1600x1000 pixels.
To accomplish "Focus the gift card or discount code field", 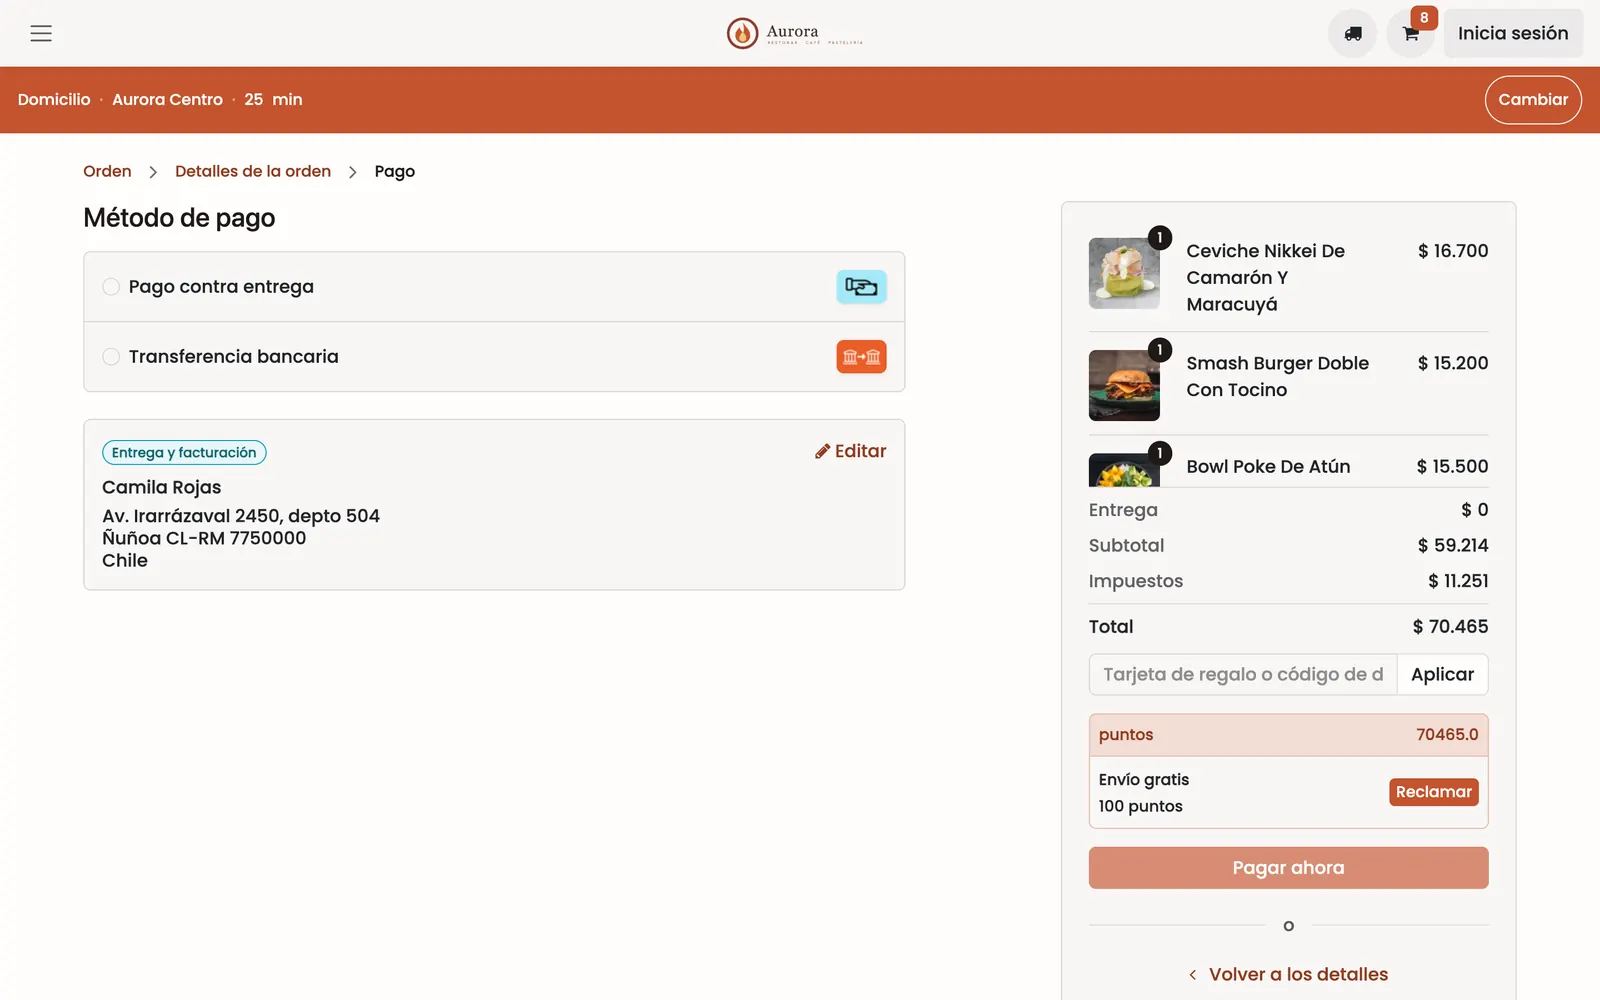I will coord(1243,674).
